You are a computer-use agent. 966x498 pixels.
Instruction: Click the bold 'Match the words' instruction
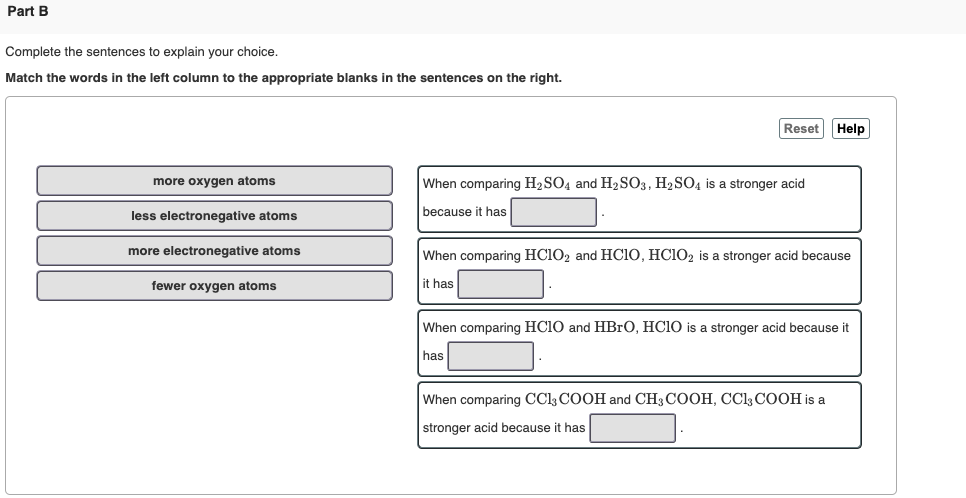click(283, 77)
